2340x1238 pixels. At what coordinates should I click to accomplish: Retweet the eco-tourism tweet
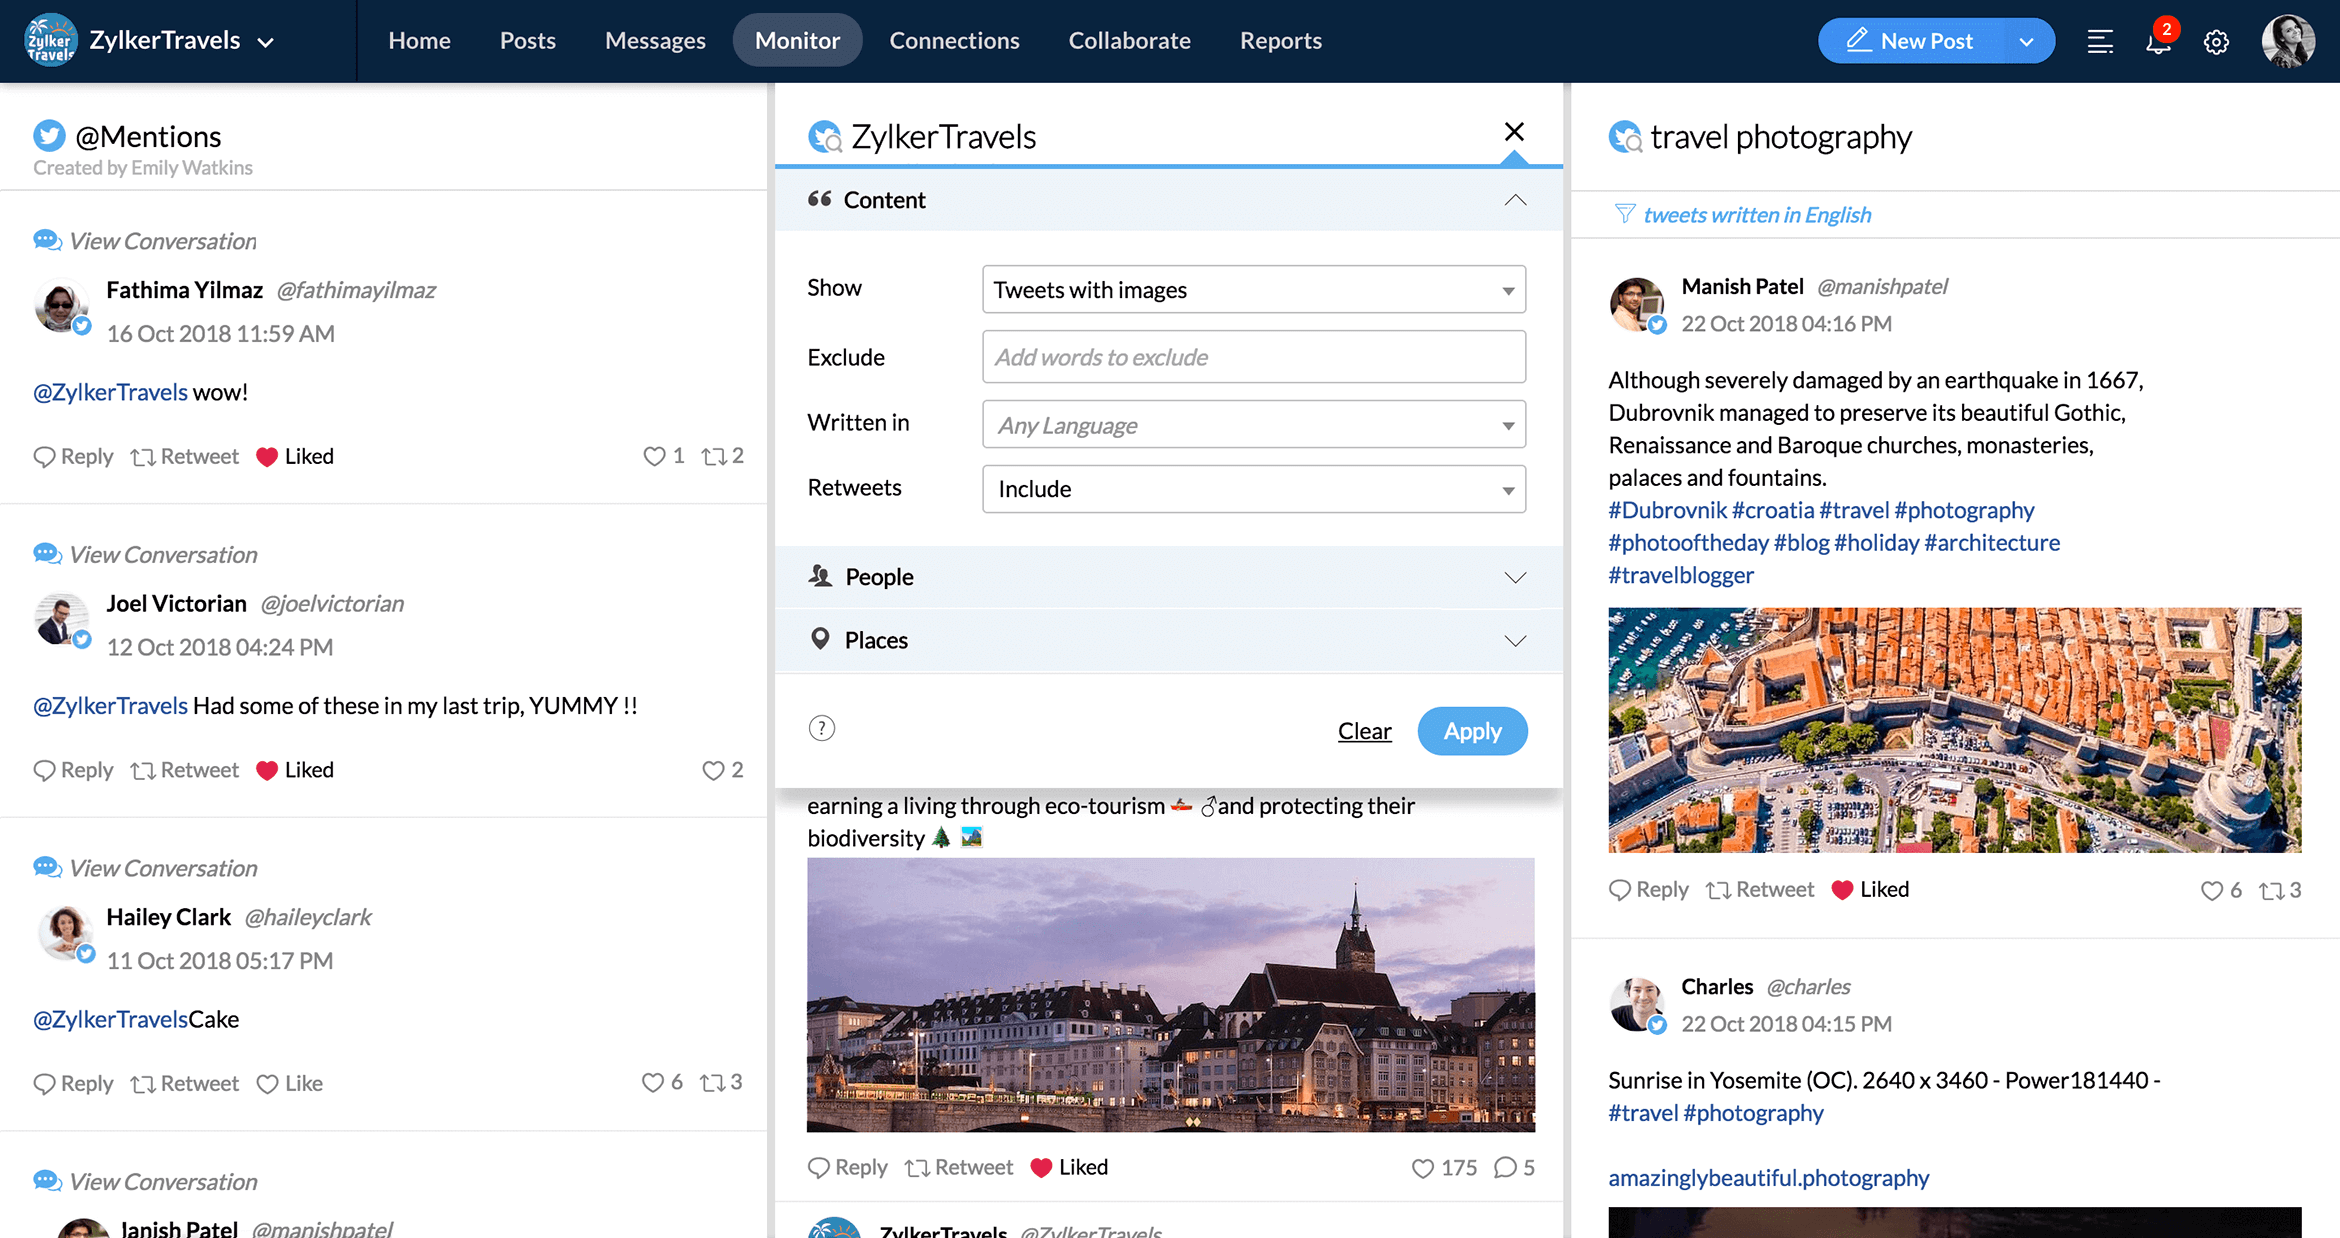tap(959, 1167)
